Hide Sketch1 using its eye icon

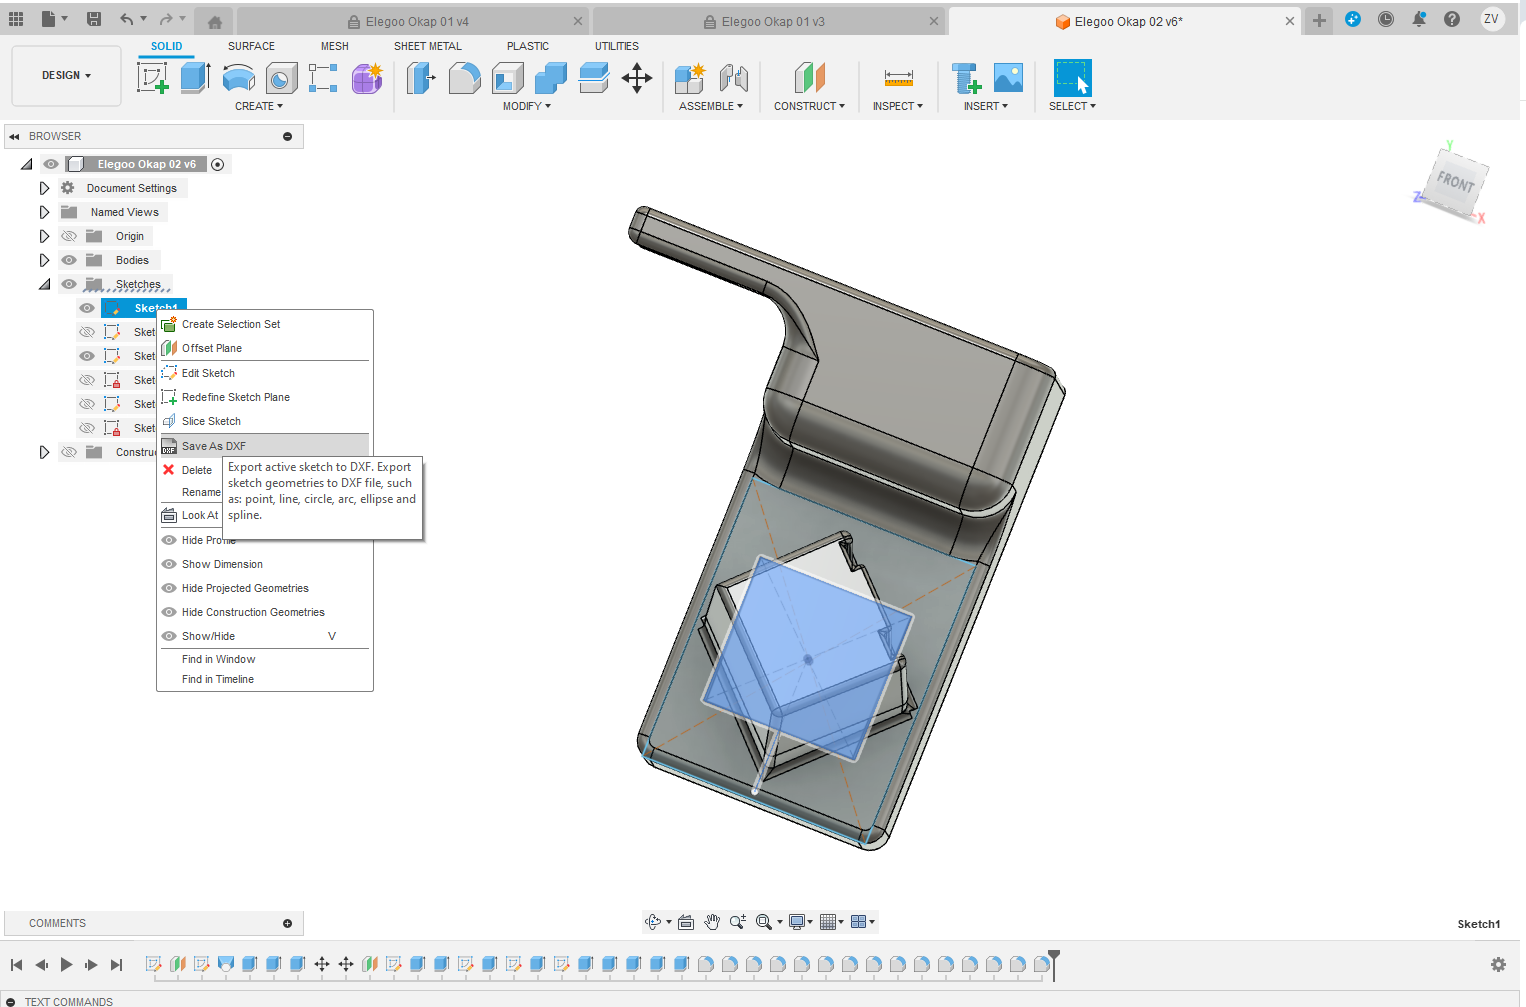point(87,308)
